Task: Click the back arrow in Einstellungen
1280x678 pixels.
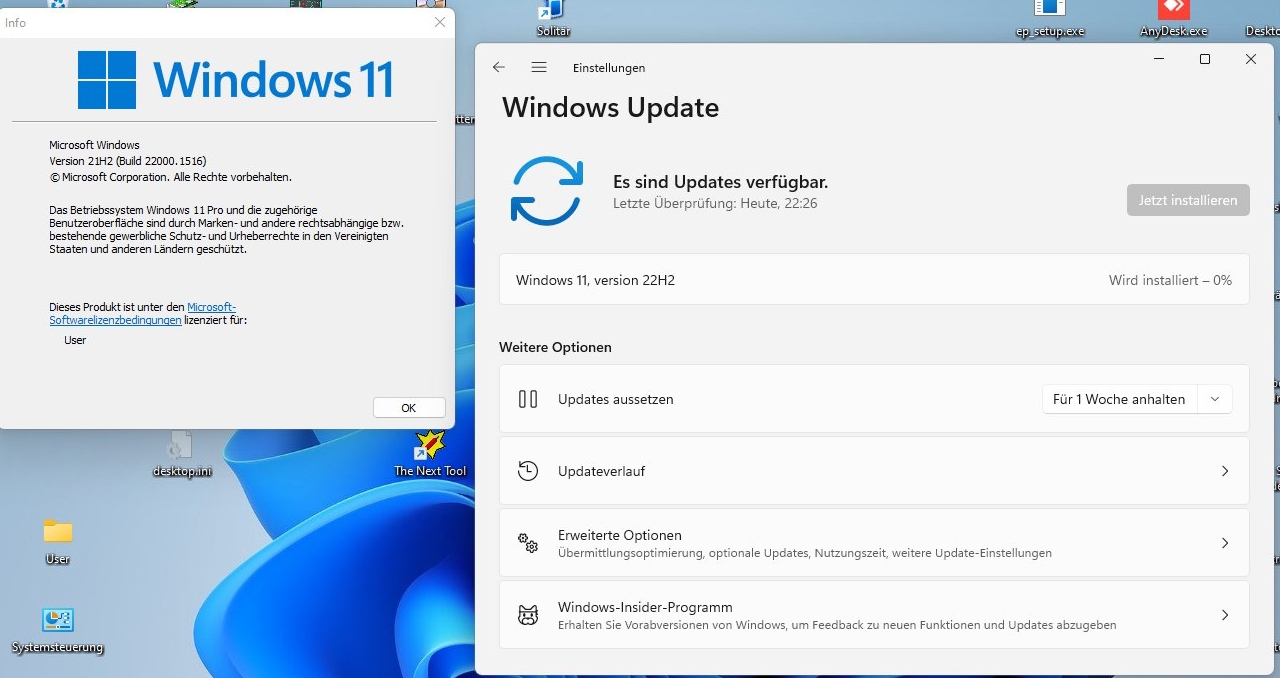Action: pos(499,67)
